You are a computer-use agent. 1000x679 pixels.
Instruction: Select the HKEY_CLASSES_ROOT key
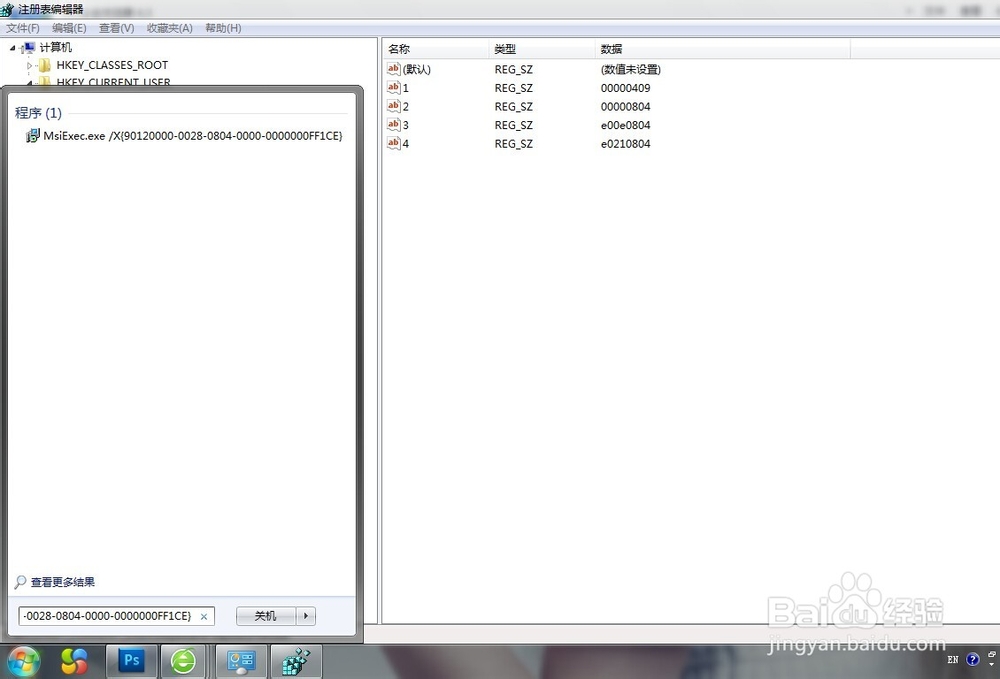click(x=112, y=65)
